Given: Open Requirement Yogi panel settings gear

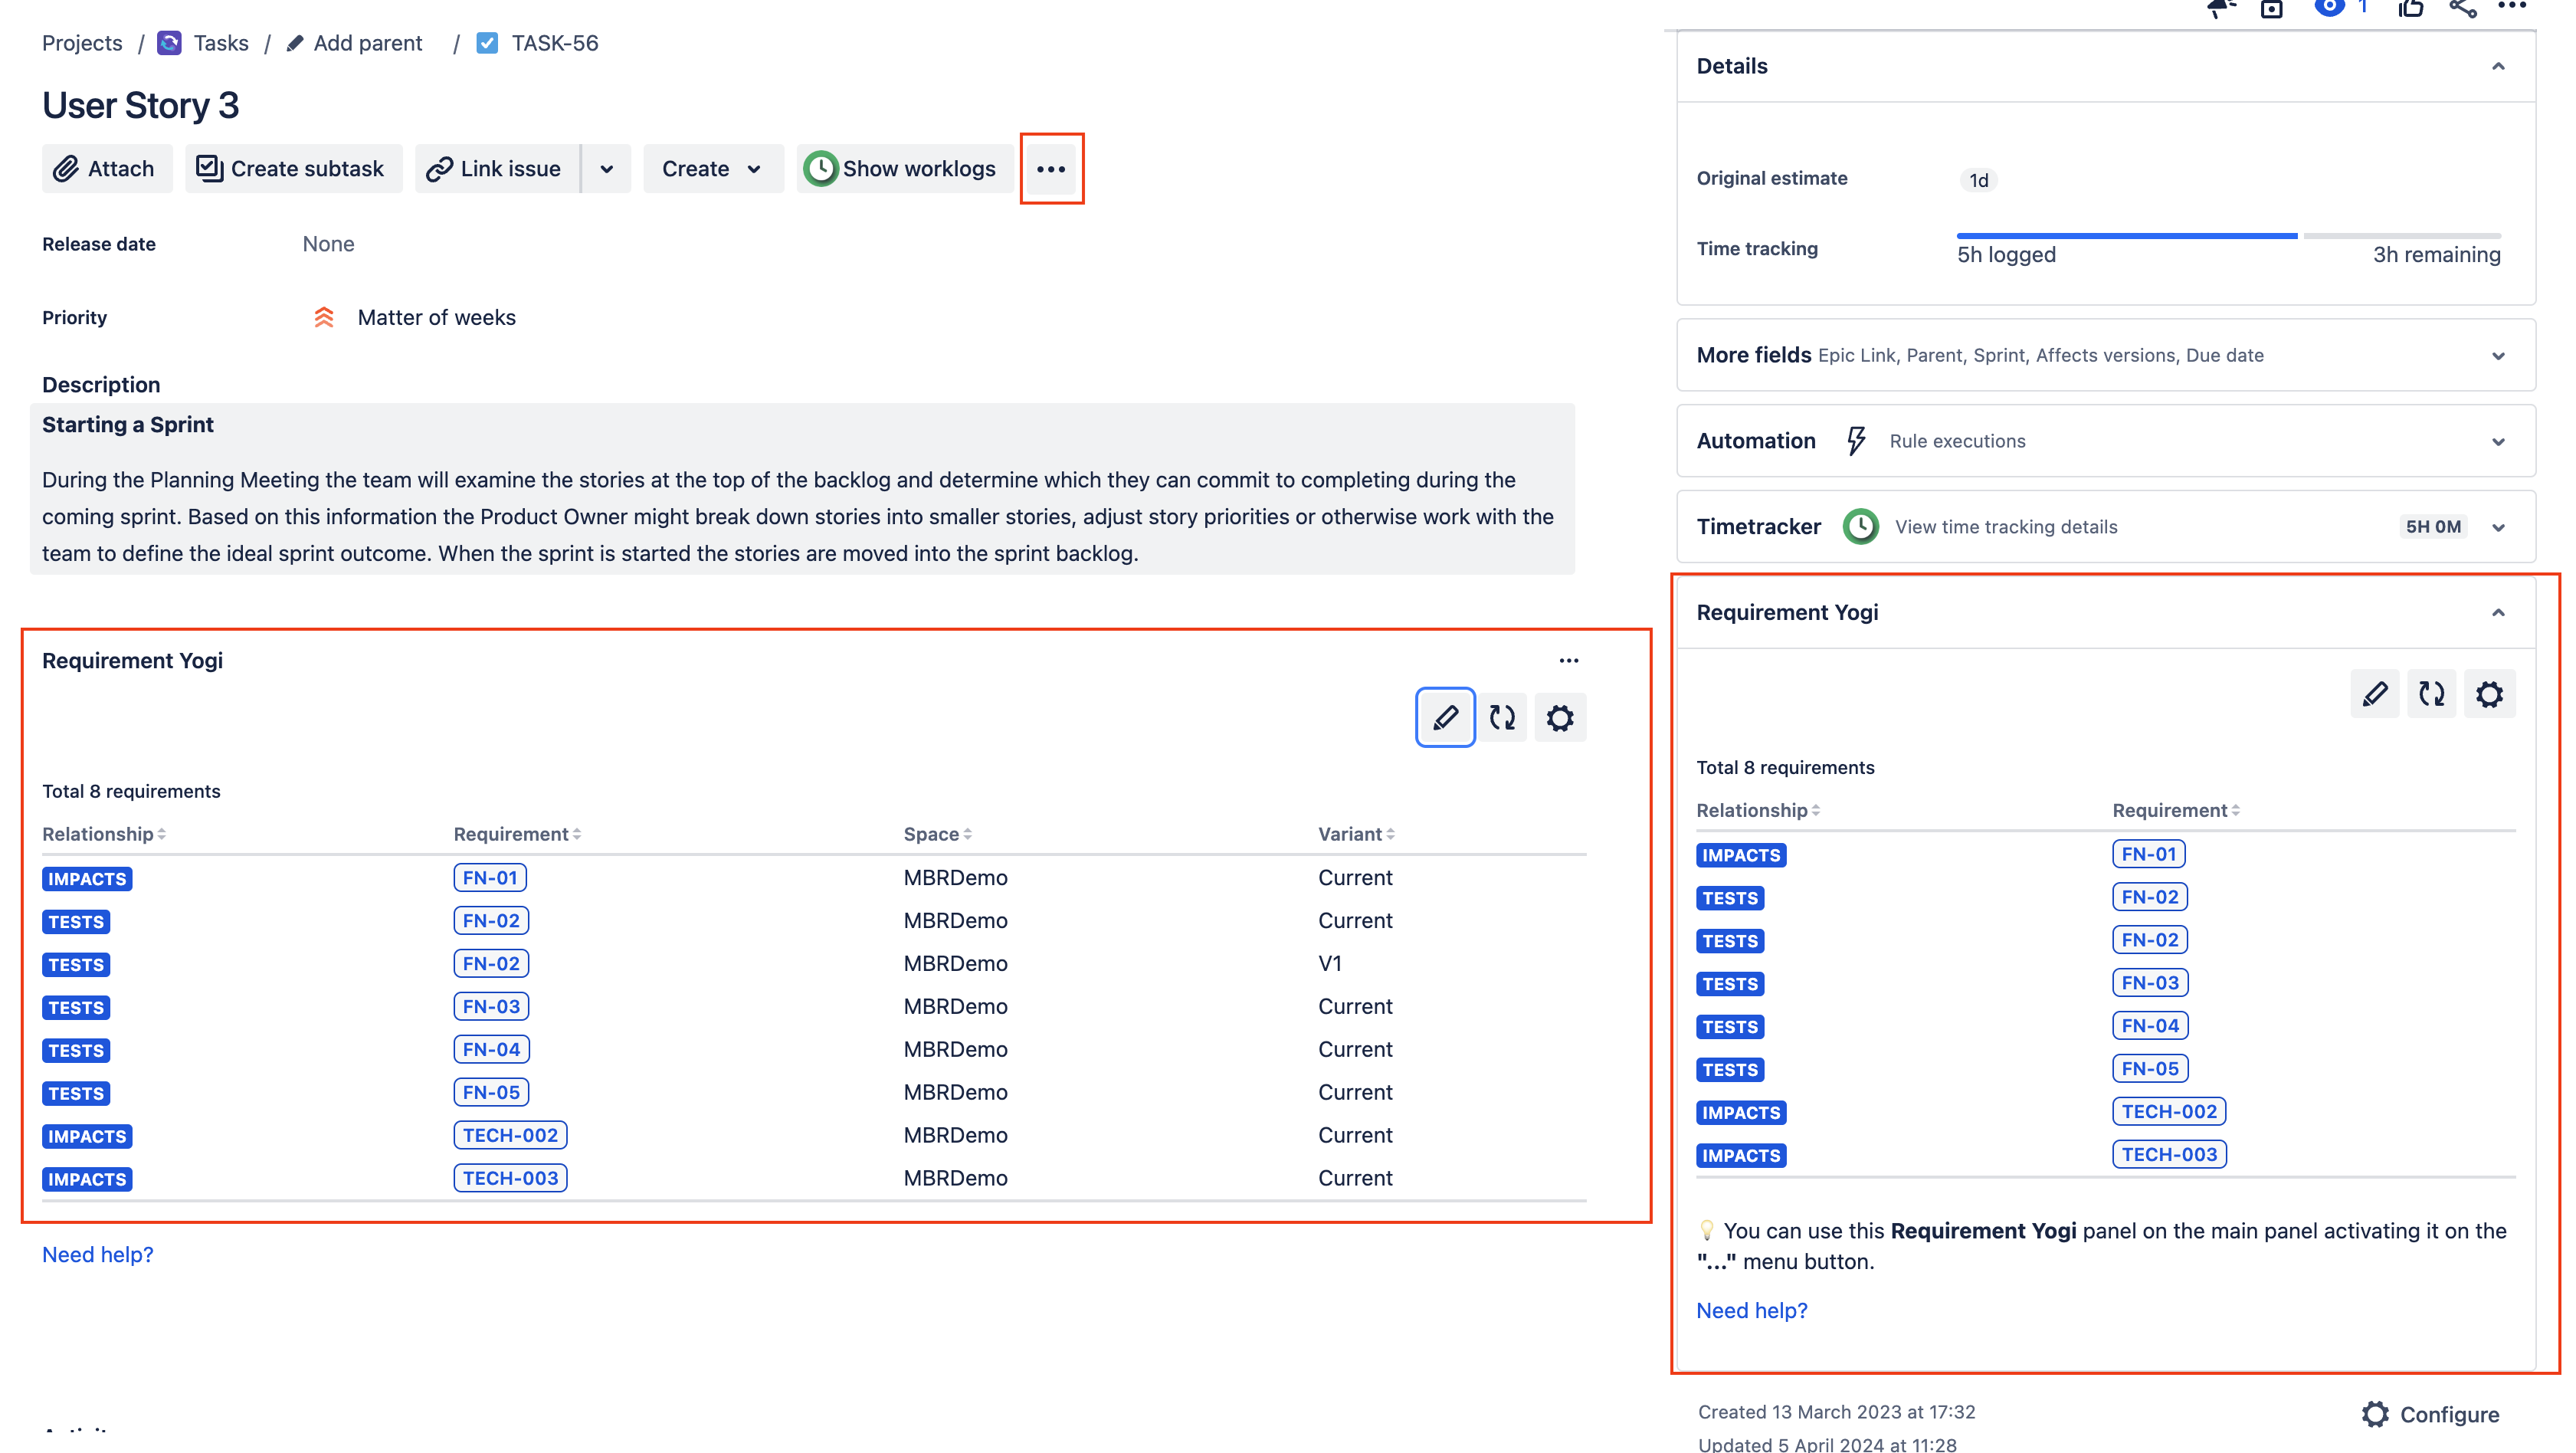Looking at the screenshot, I should 1560,717.
